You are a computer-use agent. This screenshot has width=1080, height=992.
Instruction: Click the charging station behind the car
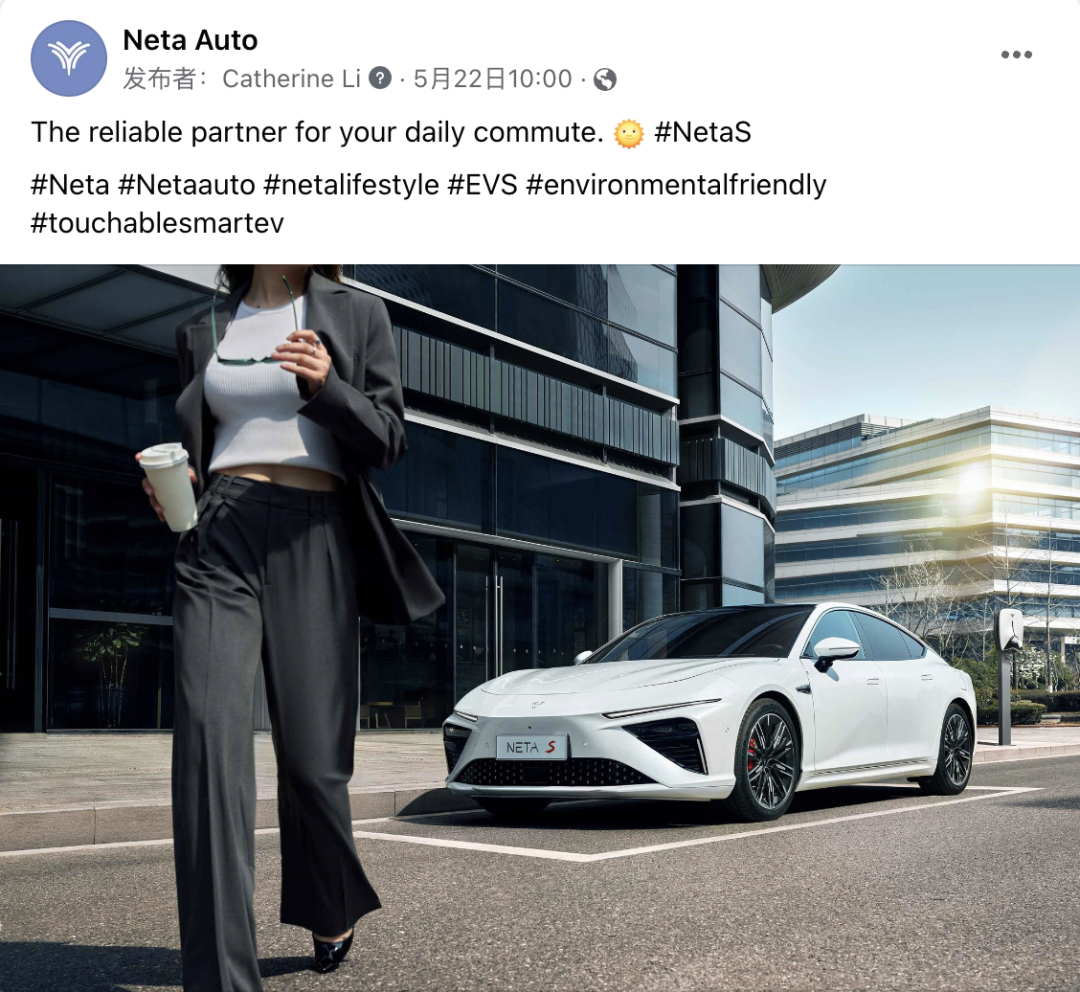tap(1008, 674)
